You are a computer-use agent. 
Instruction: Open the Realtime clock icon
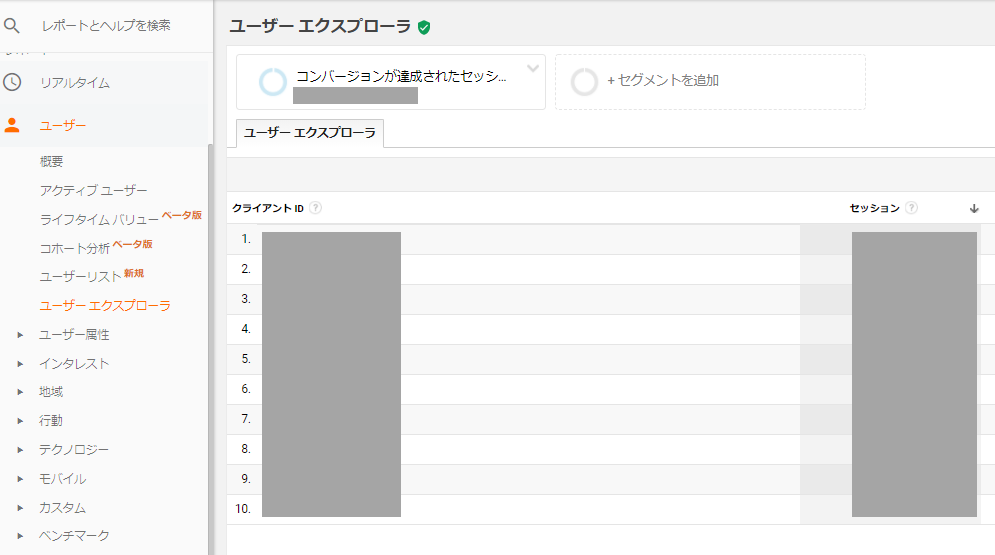(12, 82)
